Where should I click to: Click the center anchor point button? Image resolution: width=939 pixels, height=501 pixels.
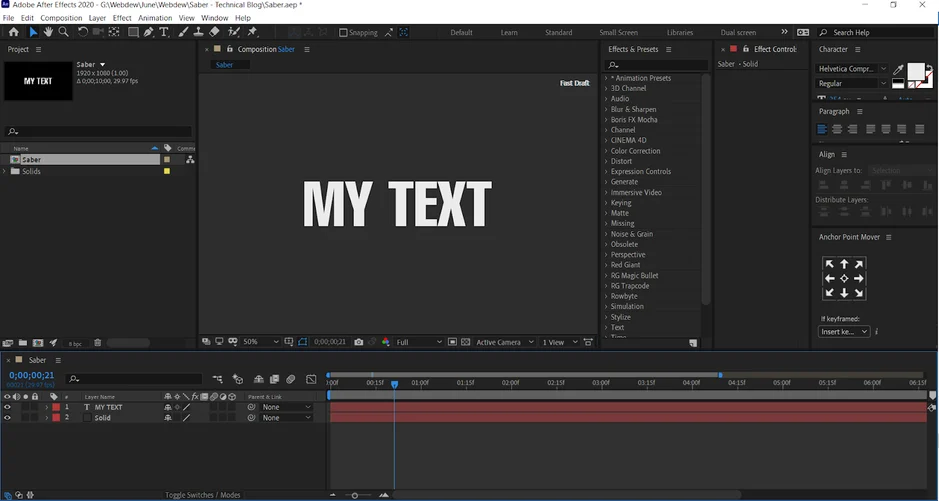click(x=844, y=278)
